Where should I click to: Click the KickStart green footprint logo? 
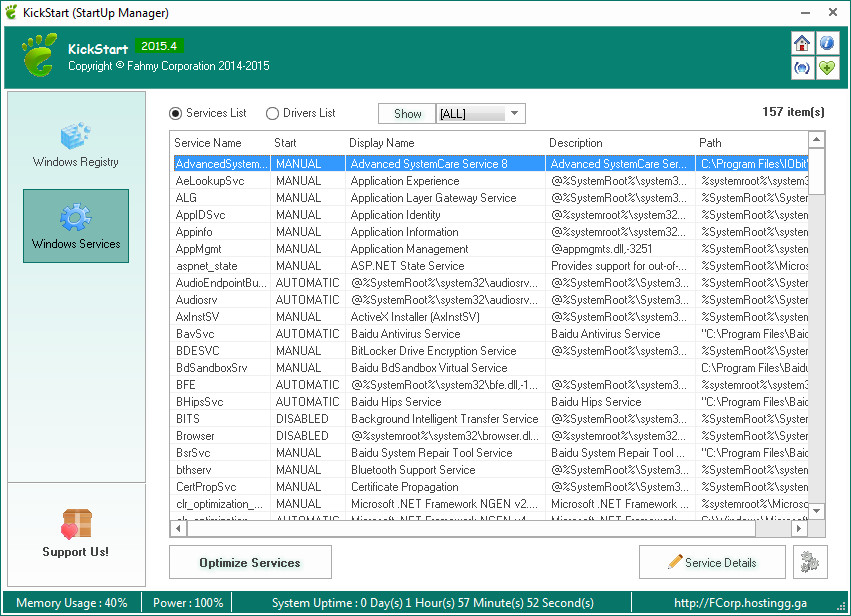click(x=40, y=54)
